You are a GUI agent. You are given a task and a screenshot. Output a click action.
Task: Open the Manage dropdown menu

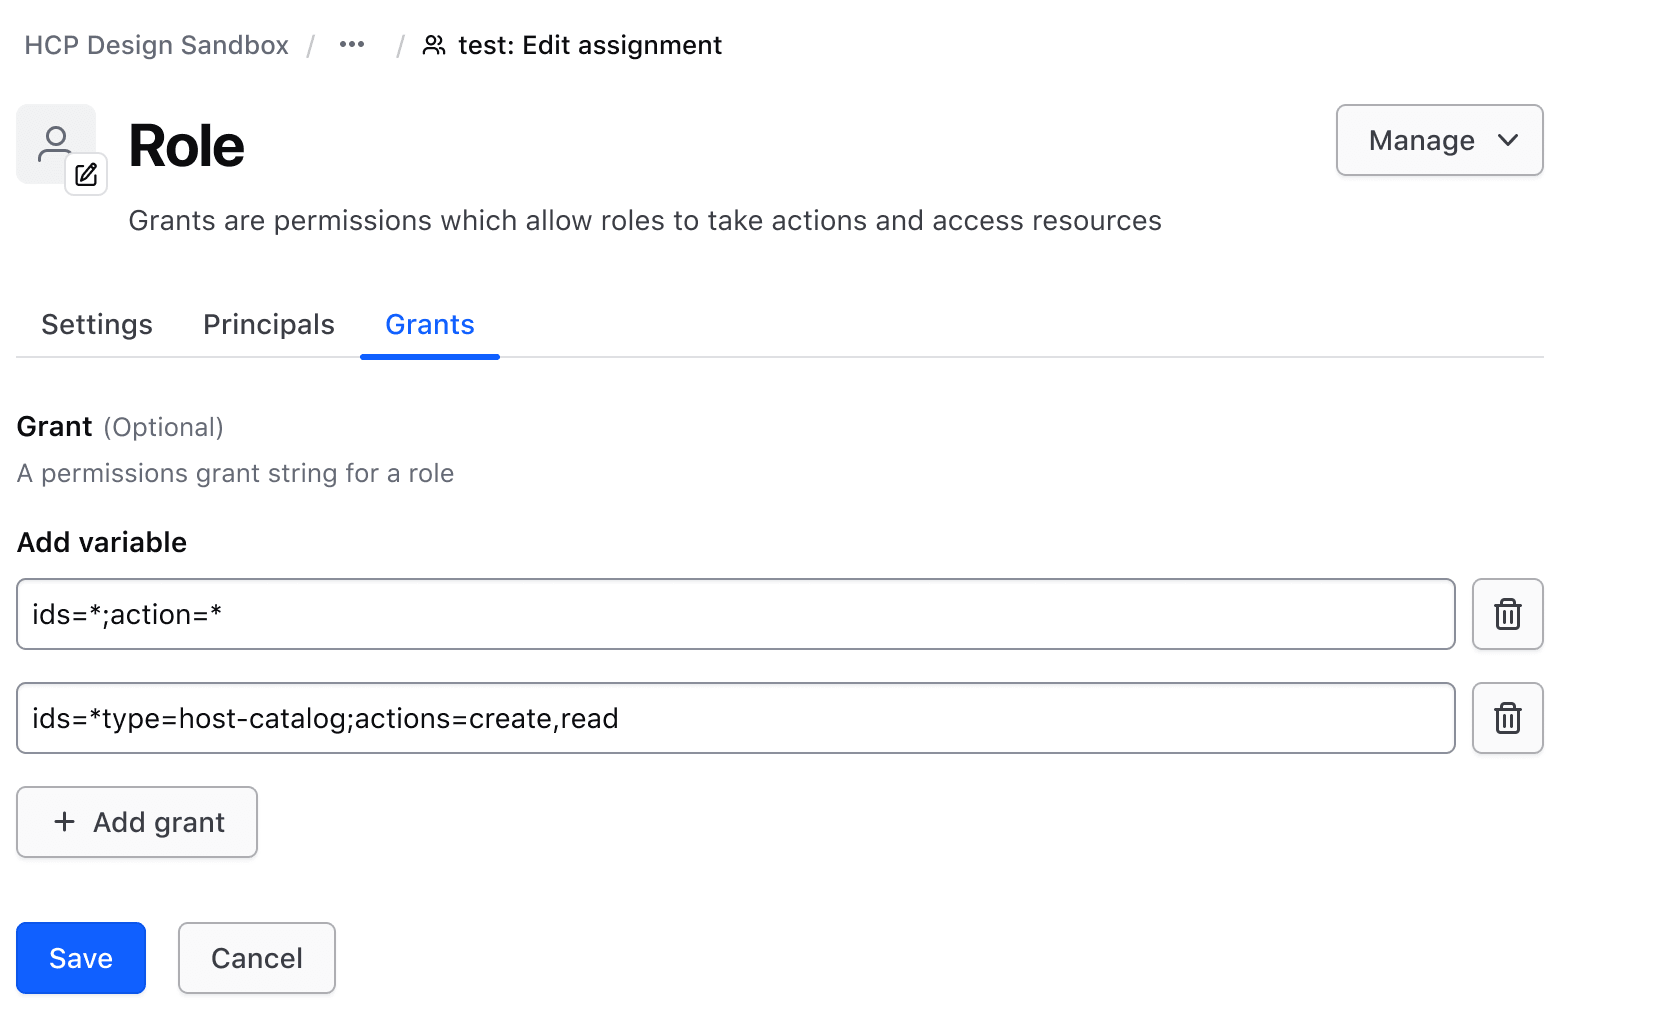click(1438, 140)
